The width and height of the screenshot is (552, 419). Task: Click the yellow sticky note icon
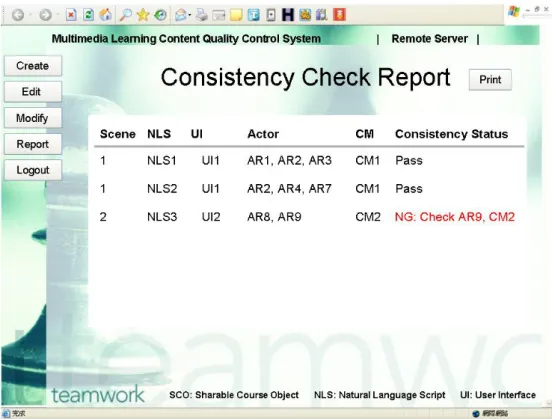pos(236,15)
